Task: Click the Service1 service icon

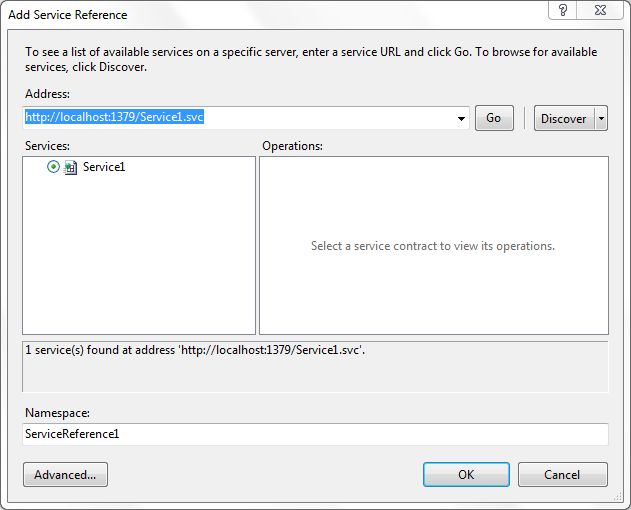Action: click(70, 168)
